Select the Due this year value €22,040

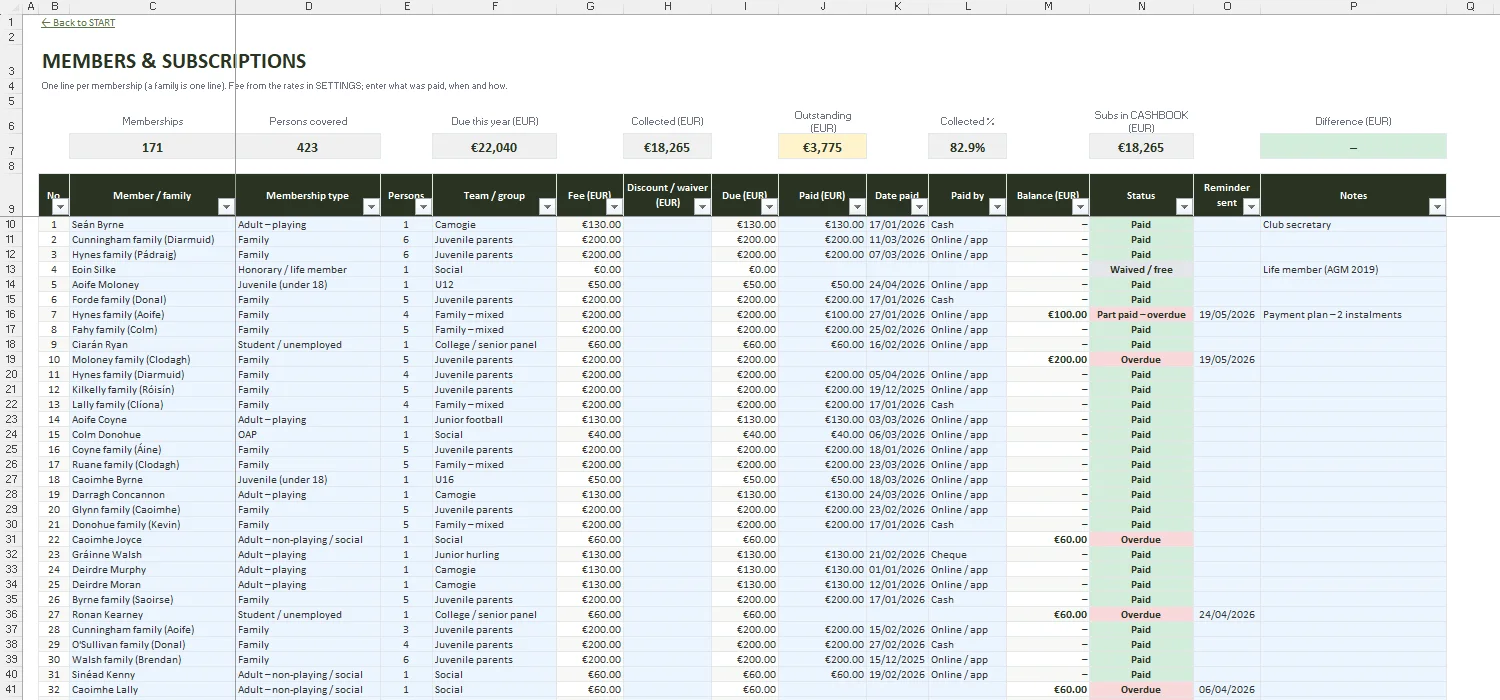(494, 147)
